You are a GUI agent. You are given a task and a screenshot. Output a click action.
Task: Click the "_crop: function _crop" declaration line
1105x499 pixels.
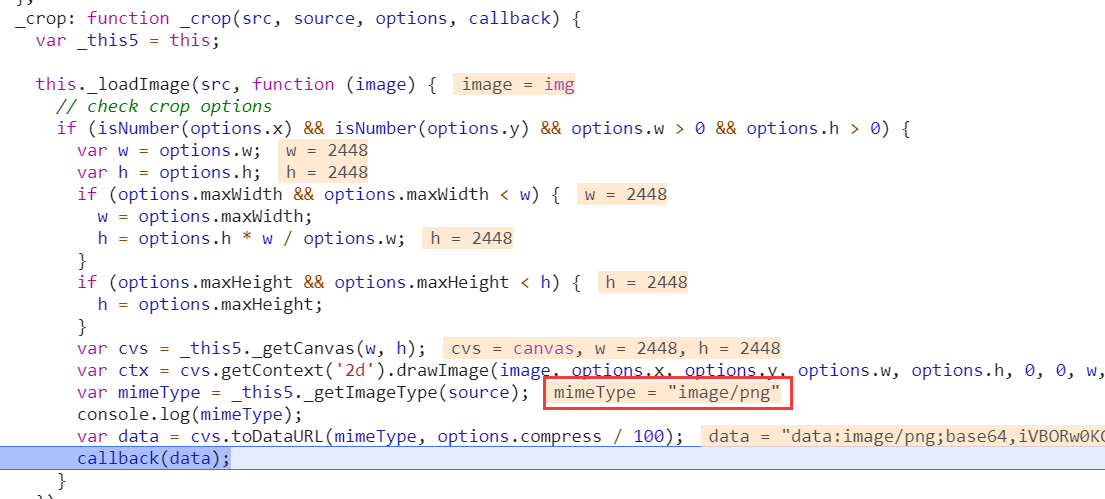[x=297, y=19]
